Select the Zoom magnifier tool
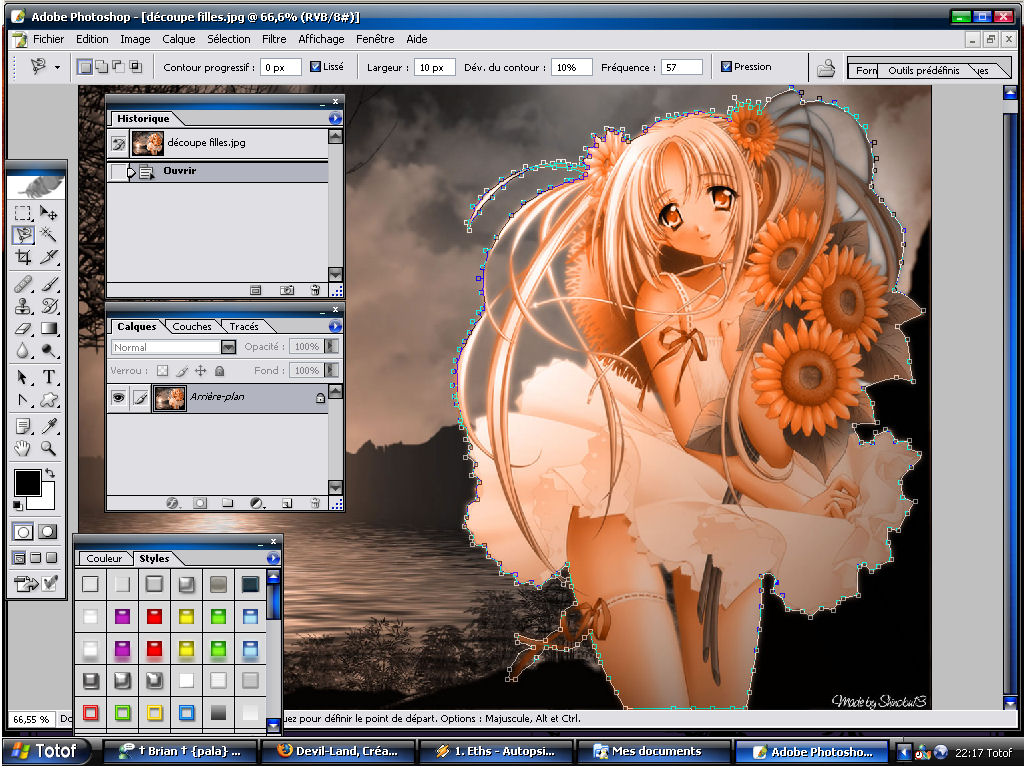 click(x=48, y=448)
